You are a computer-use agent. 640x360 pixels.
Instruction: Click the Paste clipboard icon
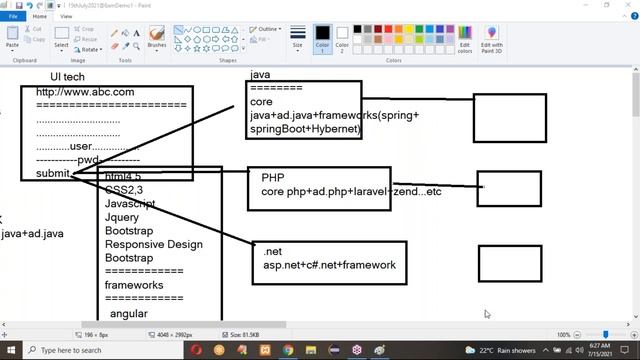pyautogui.click(x=12, y=33)
